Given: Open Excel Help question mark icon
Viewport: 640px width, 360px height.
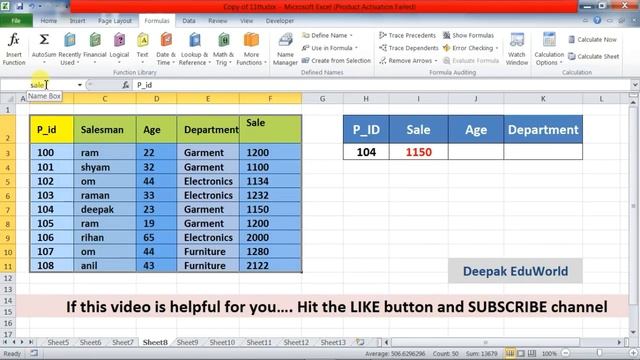Looking at the screenshot, I should [597, 20].
